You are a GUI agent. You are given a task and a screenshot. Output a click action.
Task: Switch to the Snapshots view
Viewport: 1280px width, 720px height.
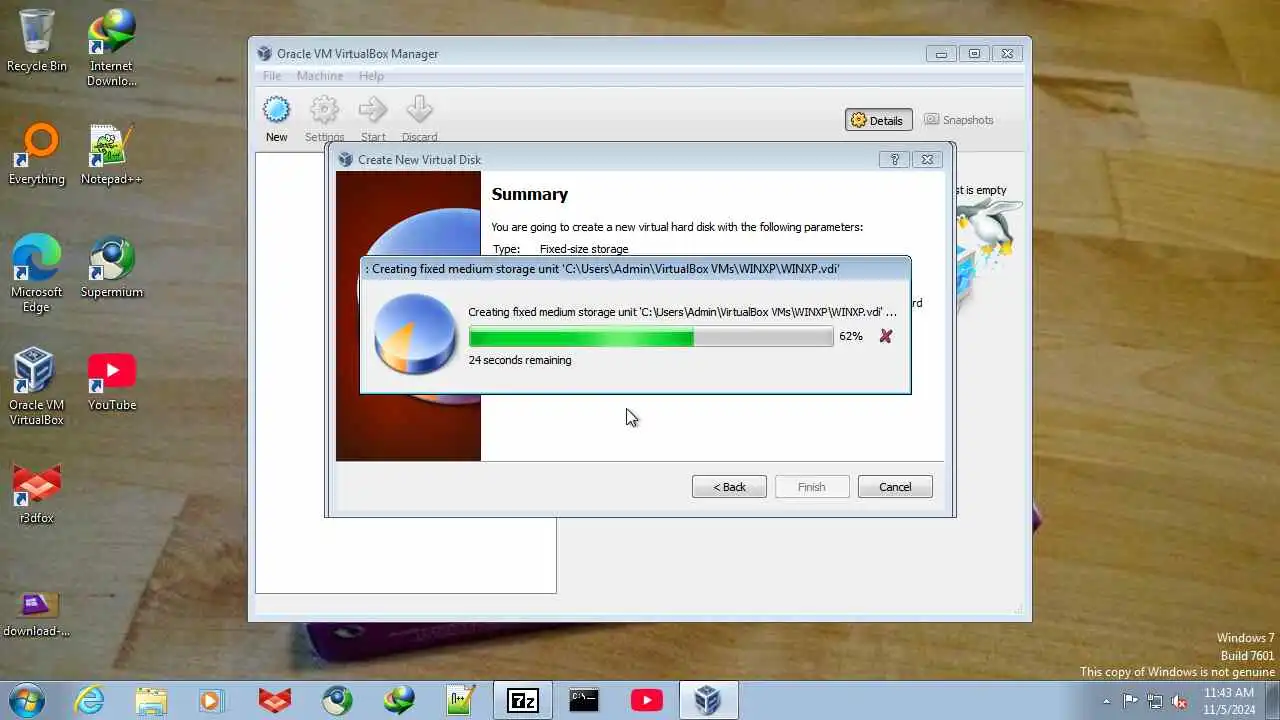pyautogui.click(x=959, y=120)
